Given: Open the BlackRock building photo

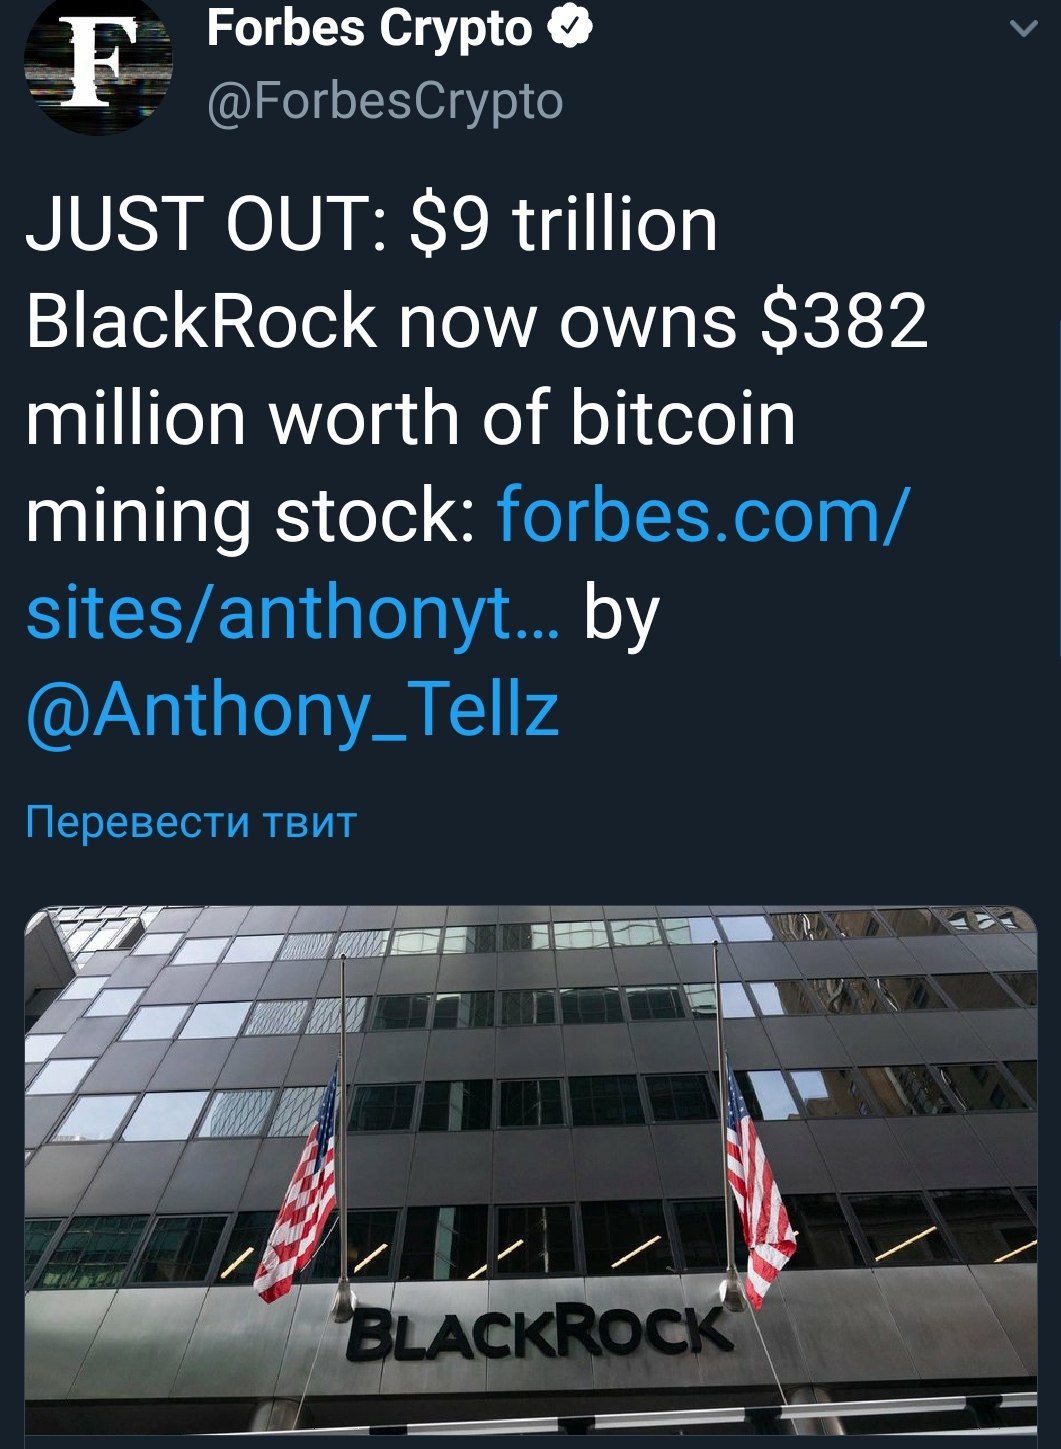Looking at the screenshot, I should (x=531, y=1171).
